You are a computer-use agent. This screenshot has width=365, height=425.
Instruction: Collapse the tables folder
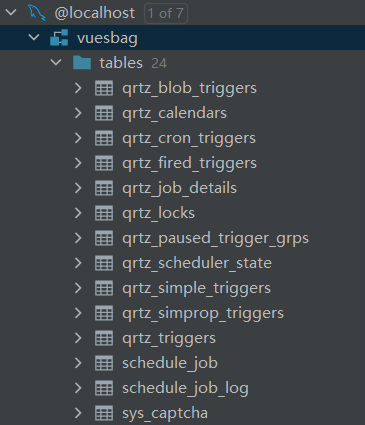click(x=56, y=62)
